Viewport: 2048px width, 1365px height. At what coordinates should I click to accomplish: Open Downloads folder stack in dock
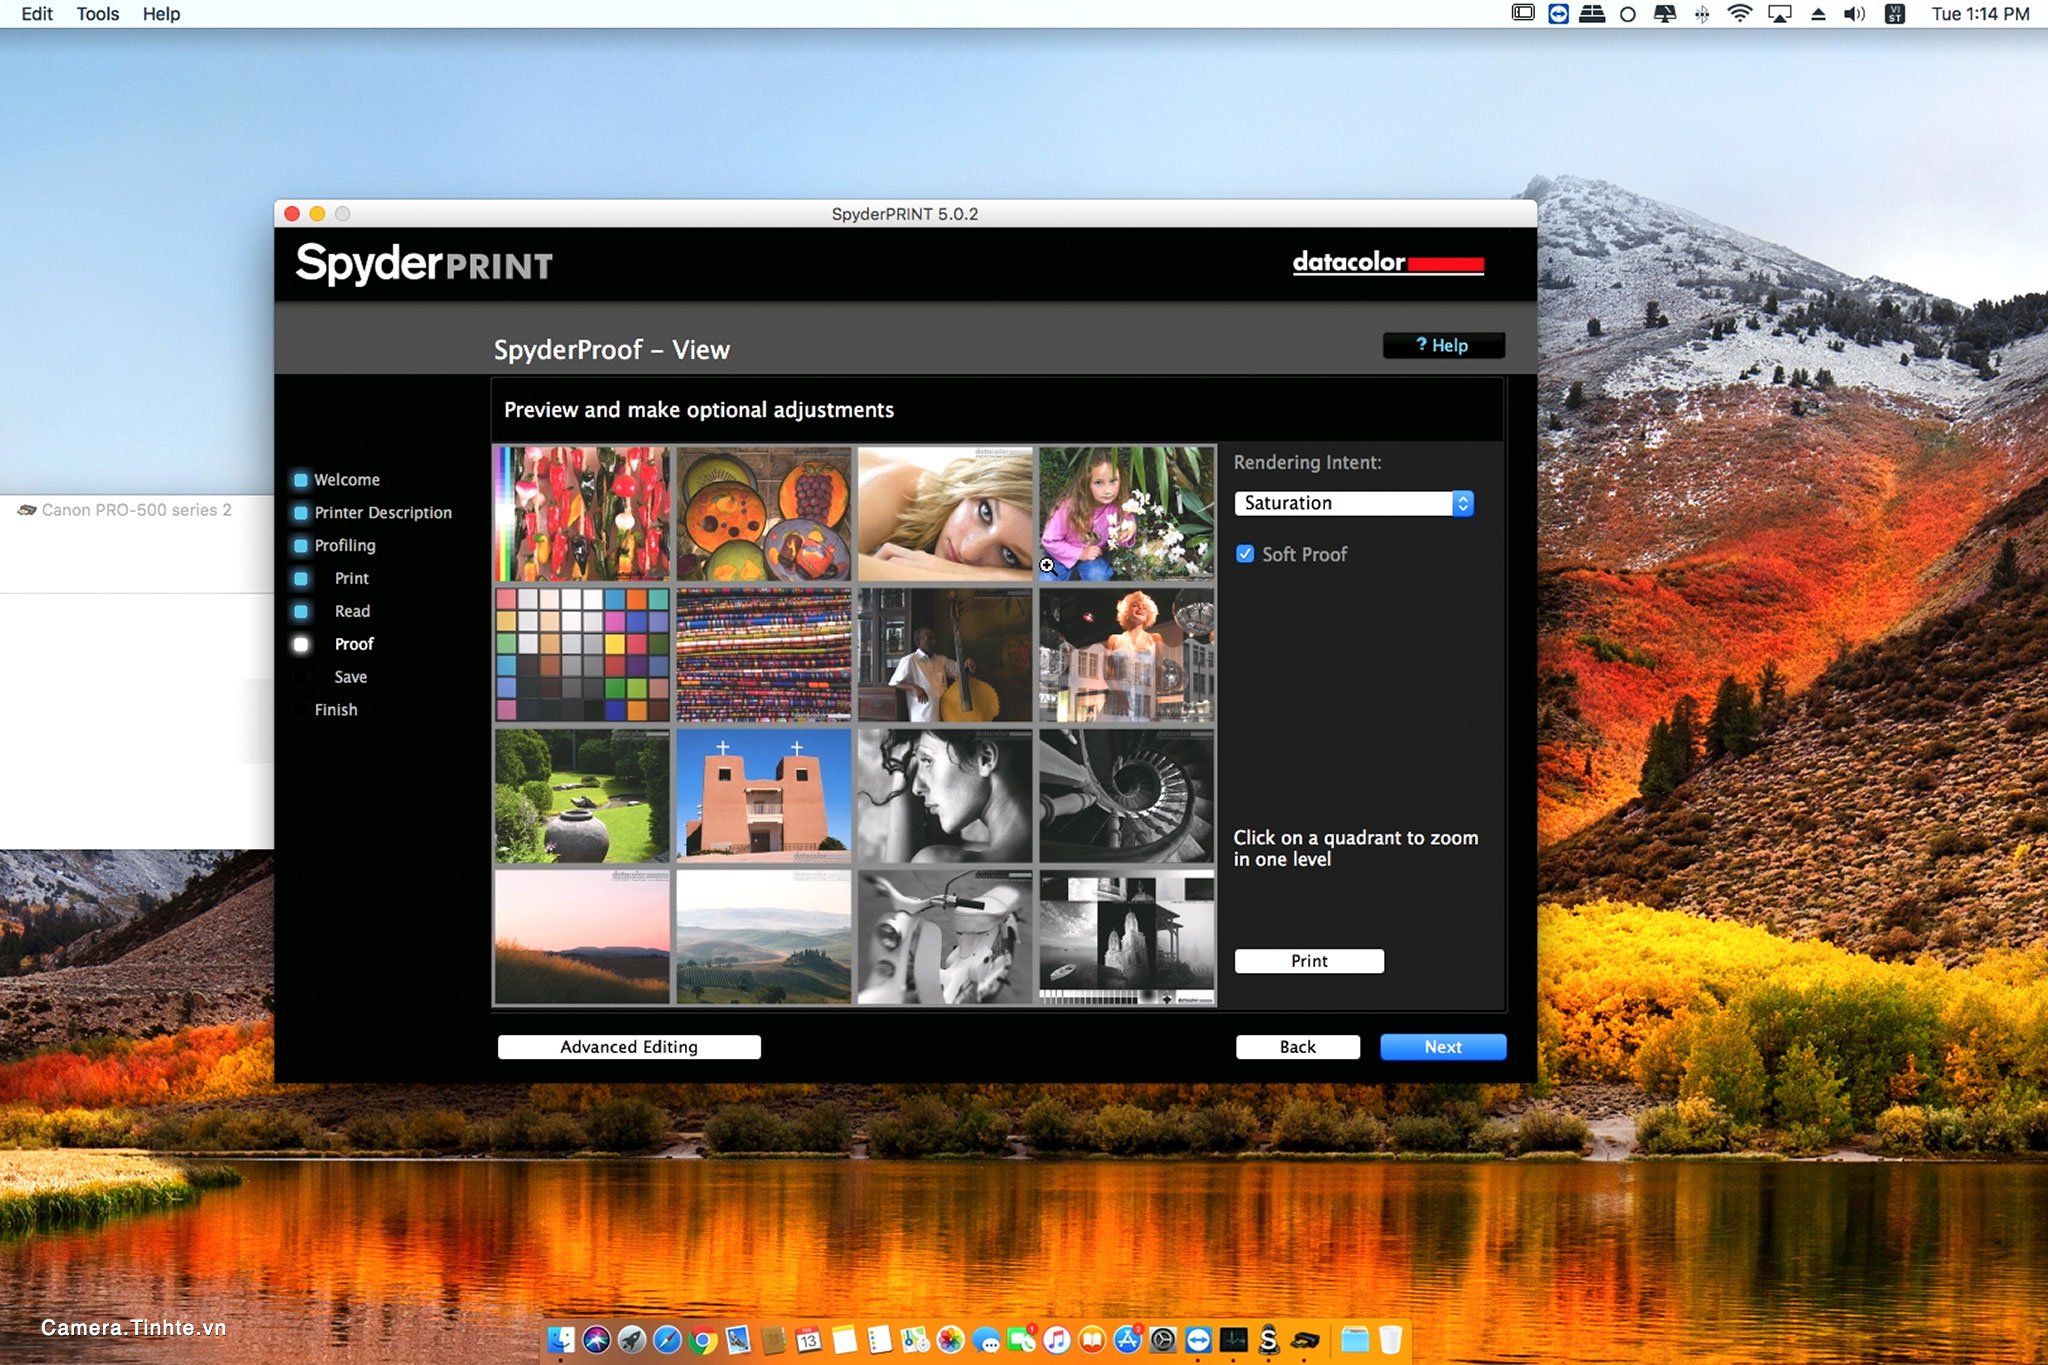[1355, 1339]
